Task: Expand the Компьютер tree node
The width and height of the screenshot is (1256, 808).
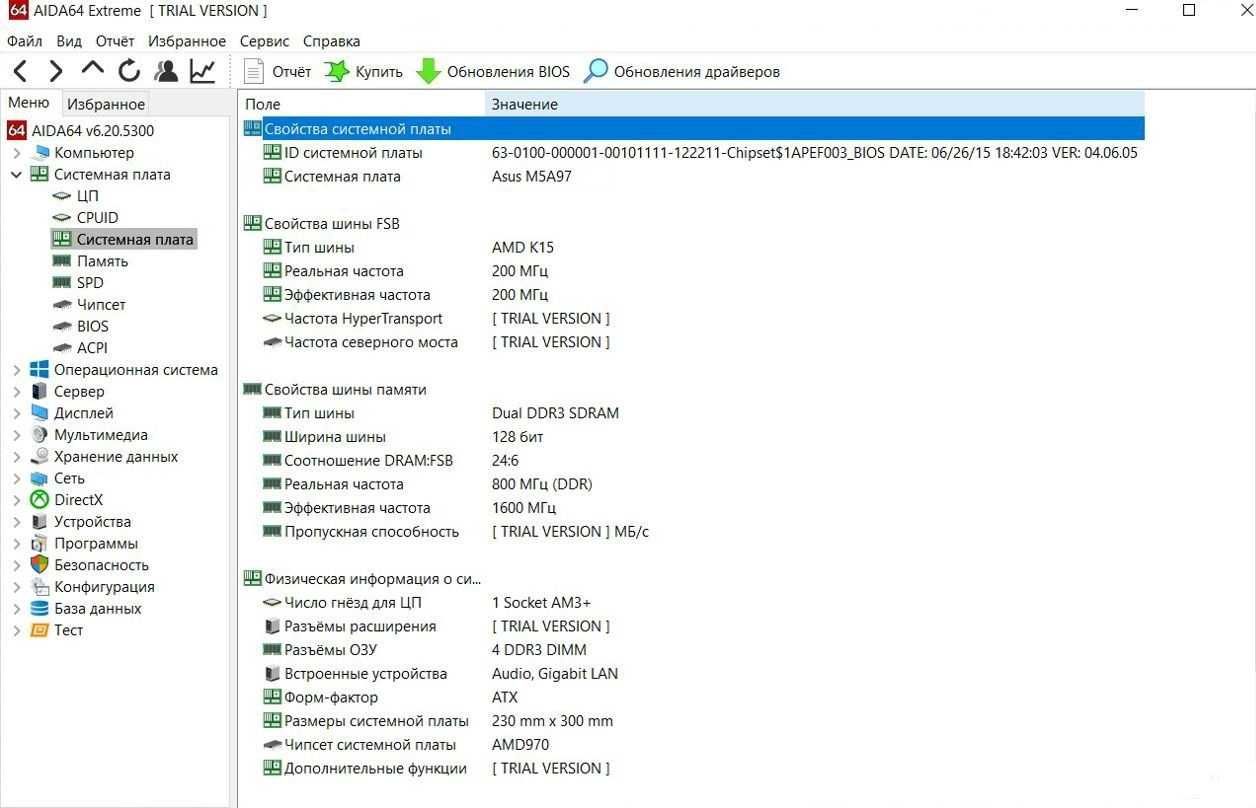Action: [16, 153]
